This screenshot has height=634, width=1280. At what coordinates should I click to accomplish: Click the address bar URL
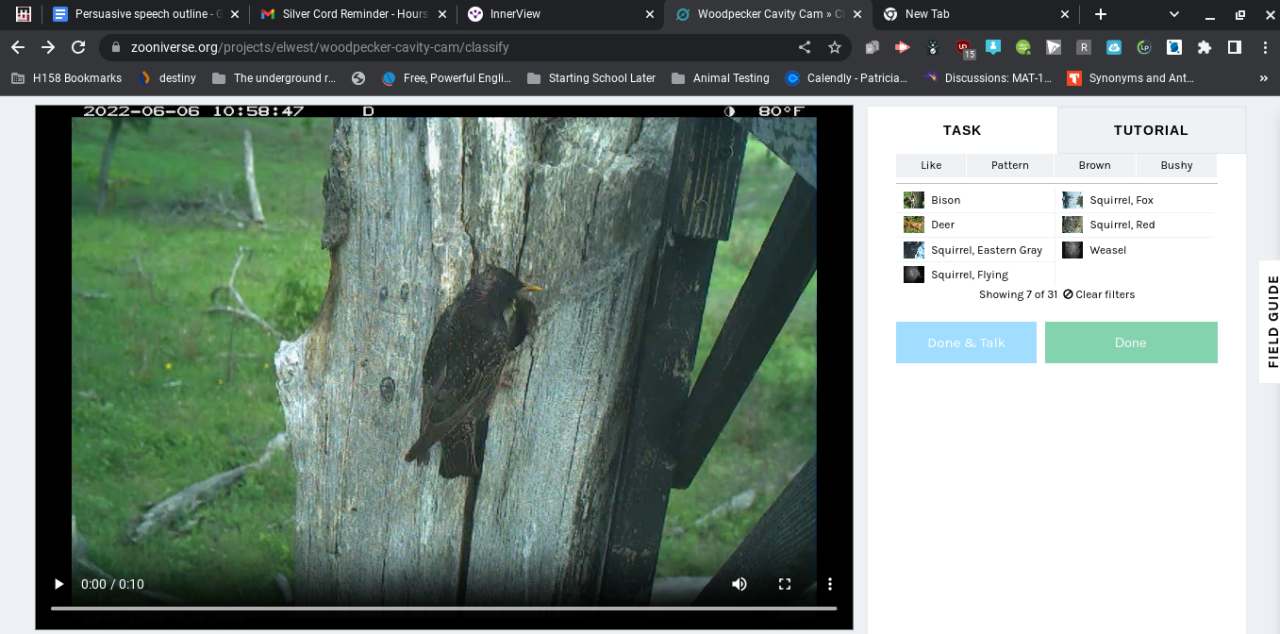[320, 47]
